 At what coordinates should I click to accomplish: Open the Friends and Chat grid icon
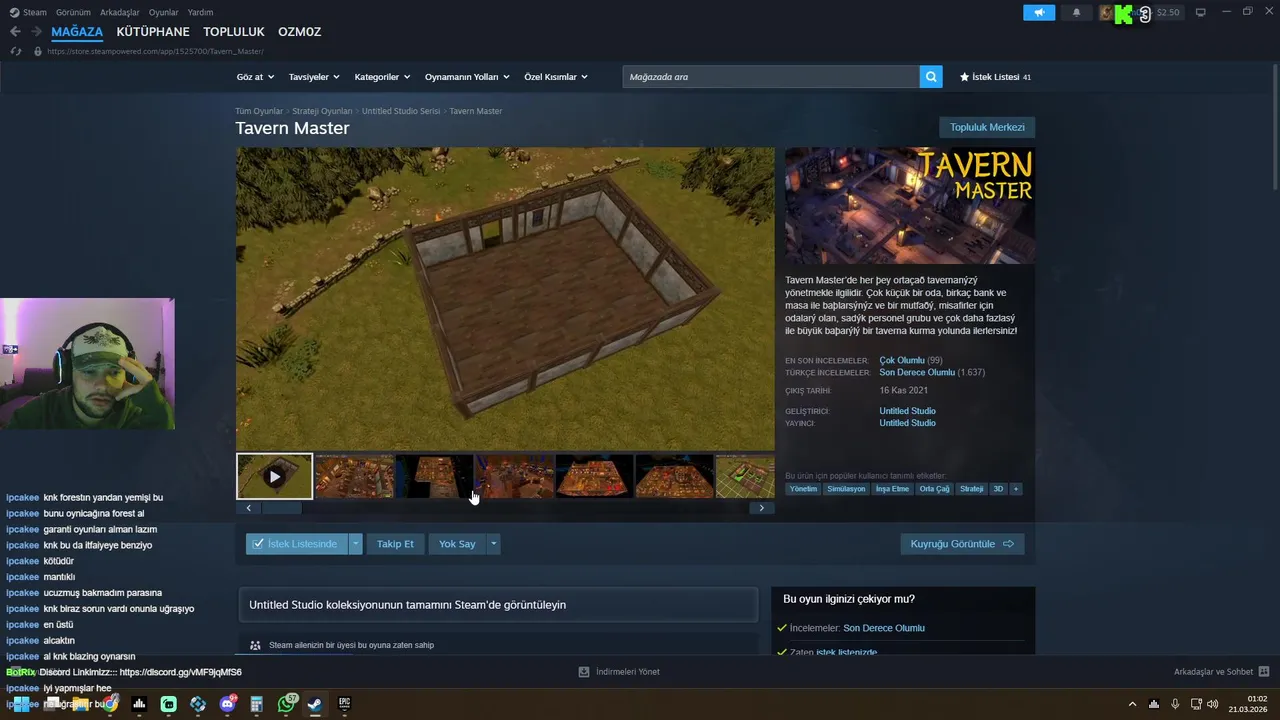point(1264,672)
